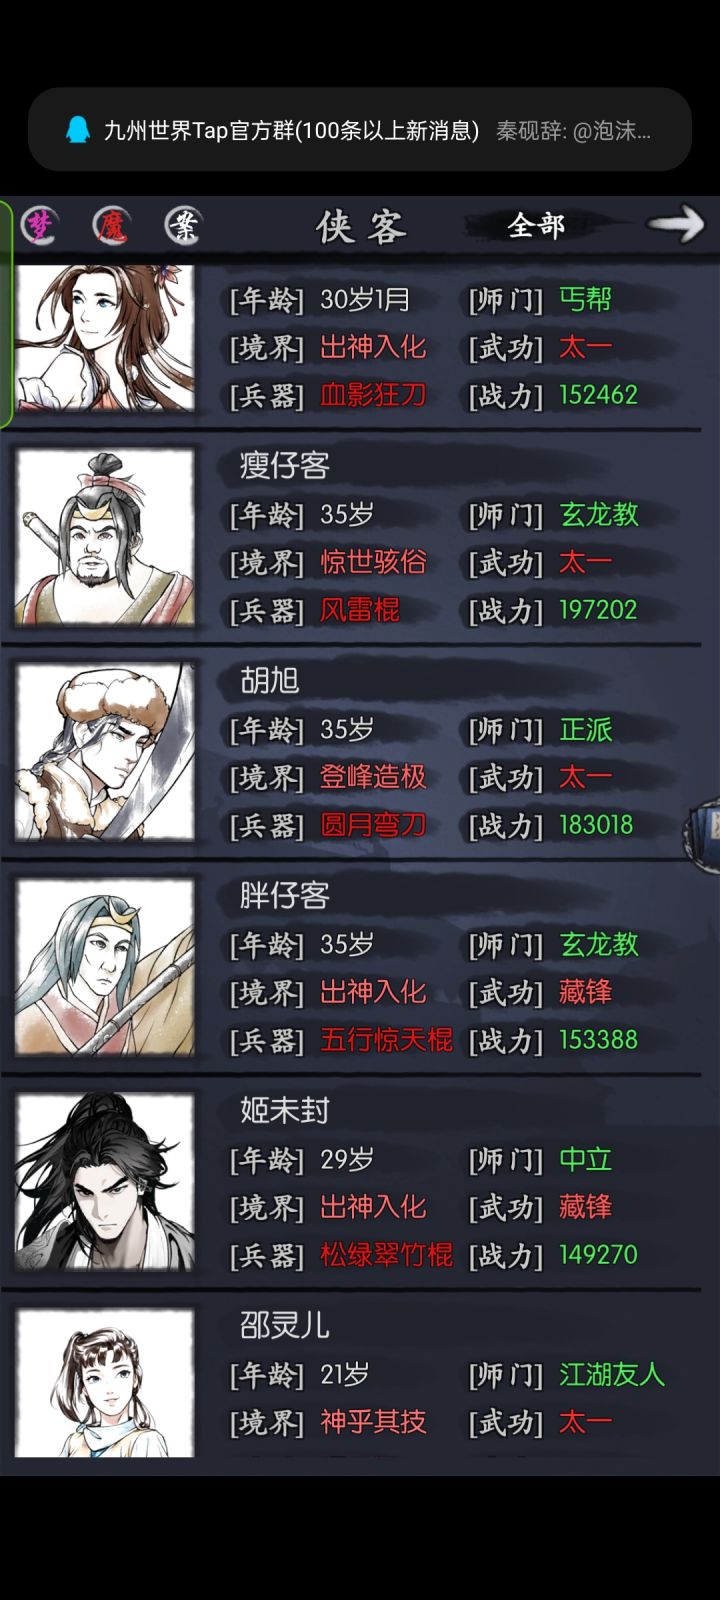Tap the QQ penguin notification icon
Image resolution: width=720 pixels, height=1600 pixels.
78,130
